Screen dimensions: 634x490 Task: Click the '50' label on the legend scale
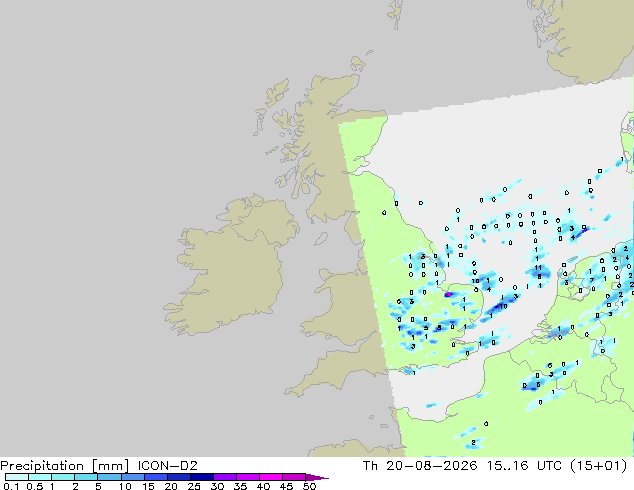pyautogui.click(x=310, y=486)
